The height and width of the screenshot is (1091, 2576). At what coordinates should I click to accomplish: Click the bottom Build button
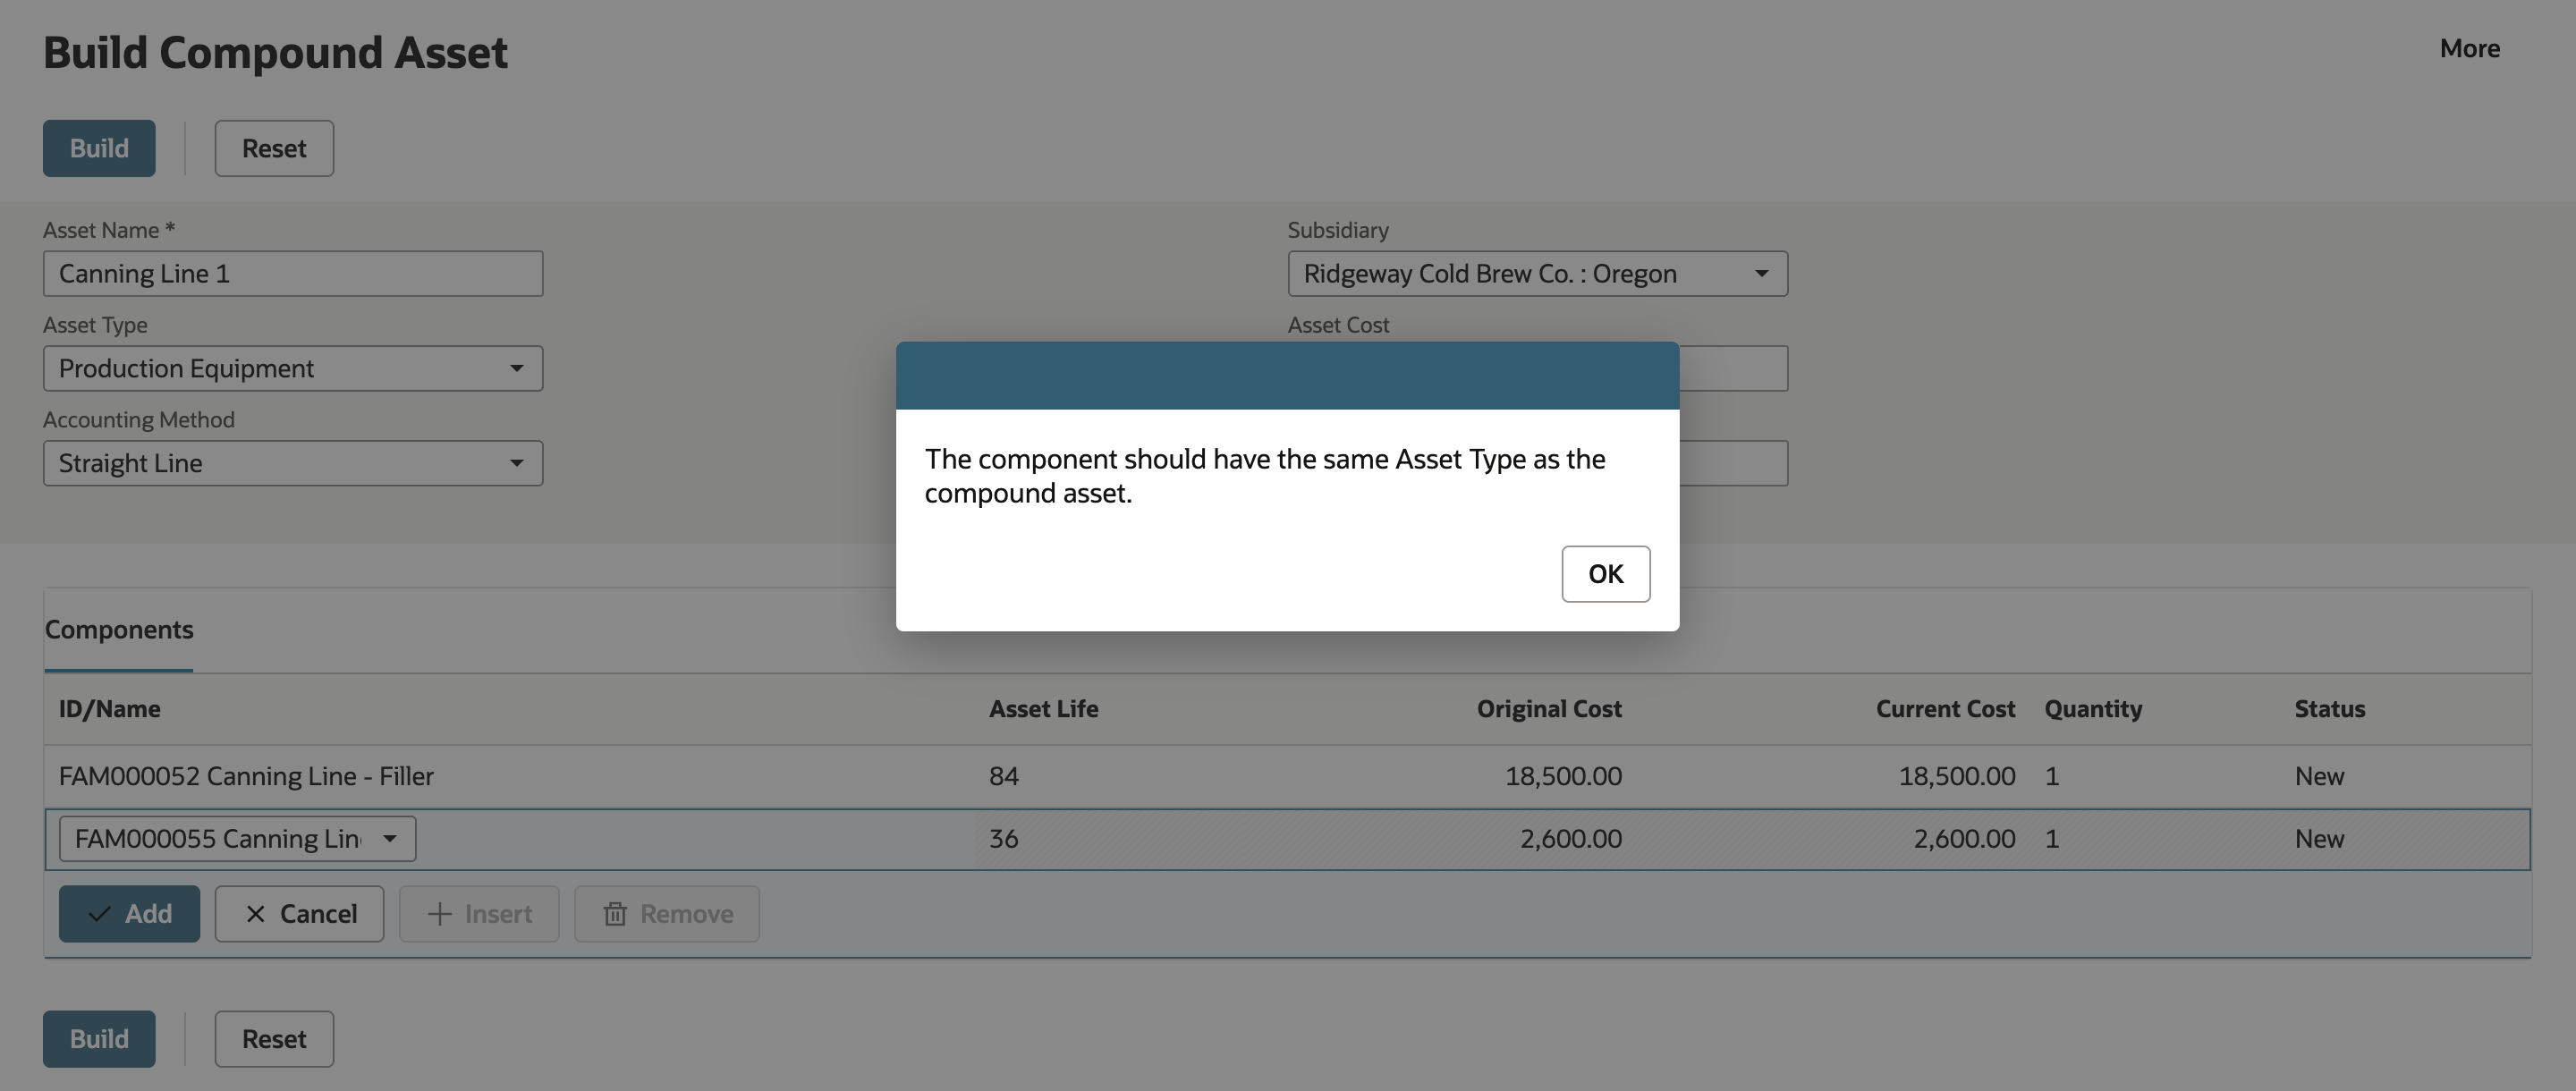pos(99,1038)
